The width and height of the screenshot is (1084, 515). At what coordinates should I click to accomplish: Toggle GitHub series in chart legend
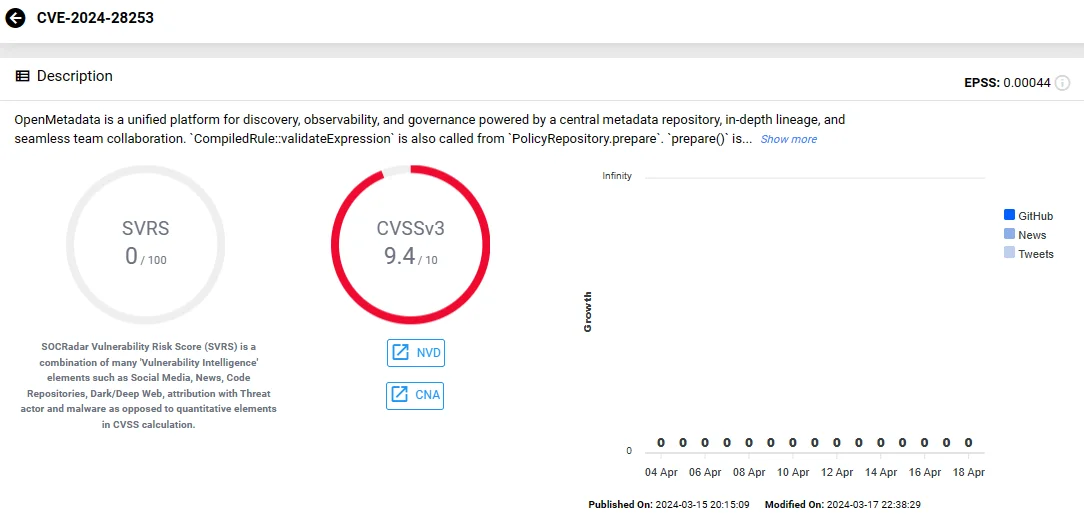pyautogui.click(x=1028, y=216)
